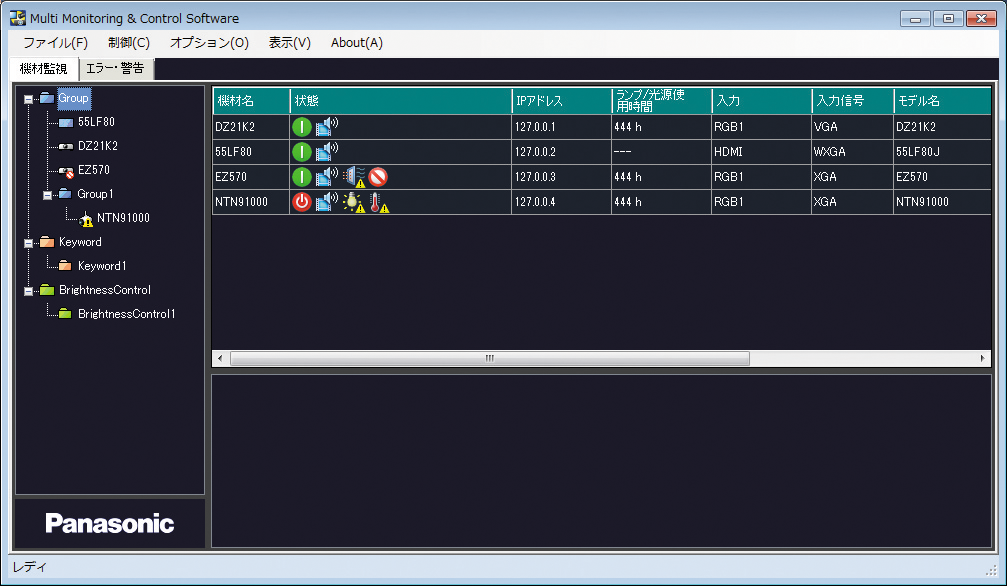The image size is (1007, 586).
Task: Sort by the 機材名 column header
Action: [251, 101]
